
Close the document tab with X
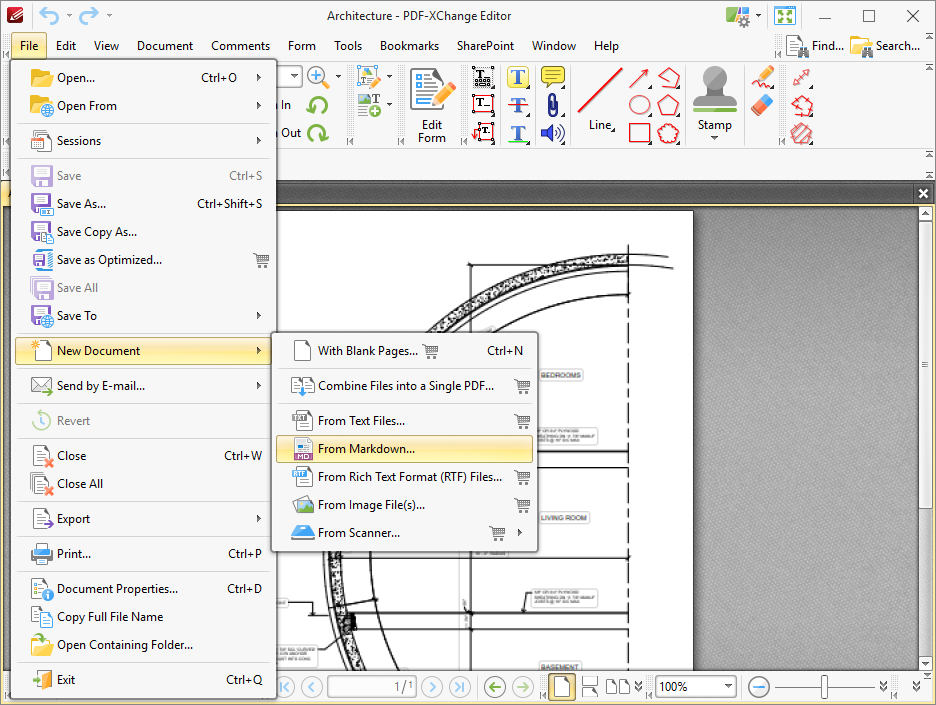pyautogui.click(x=923, y=193)
